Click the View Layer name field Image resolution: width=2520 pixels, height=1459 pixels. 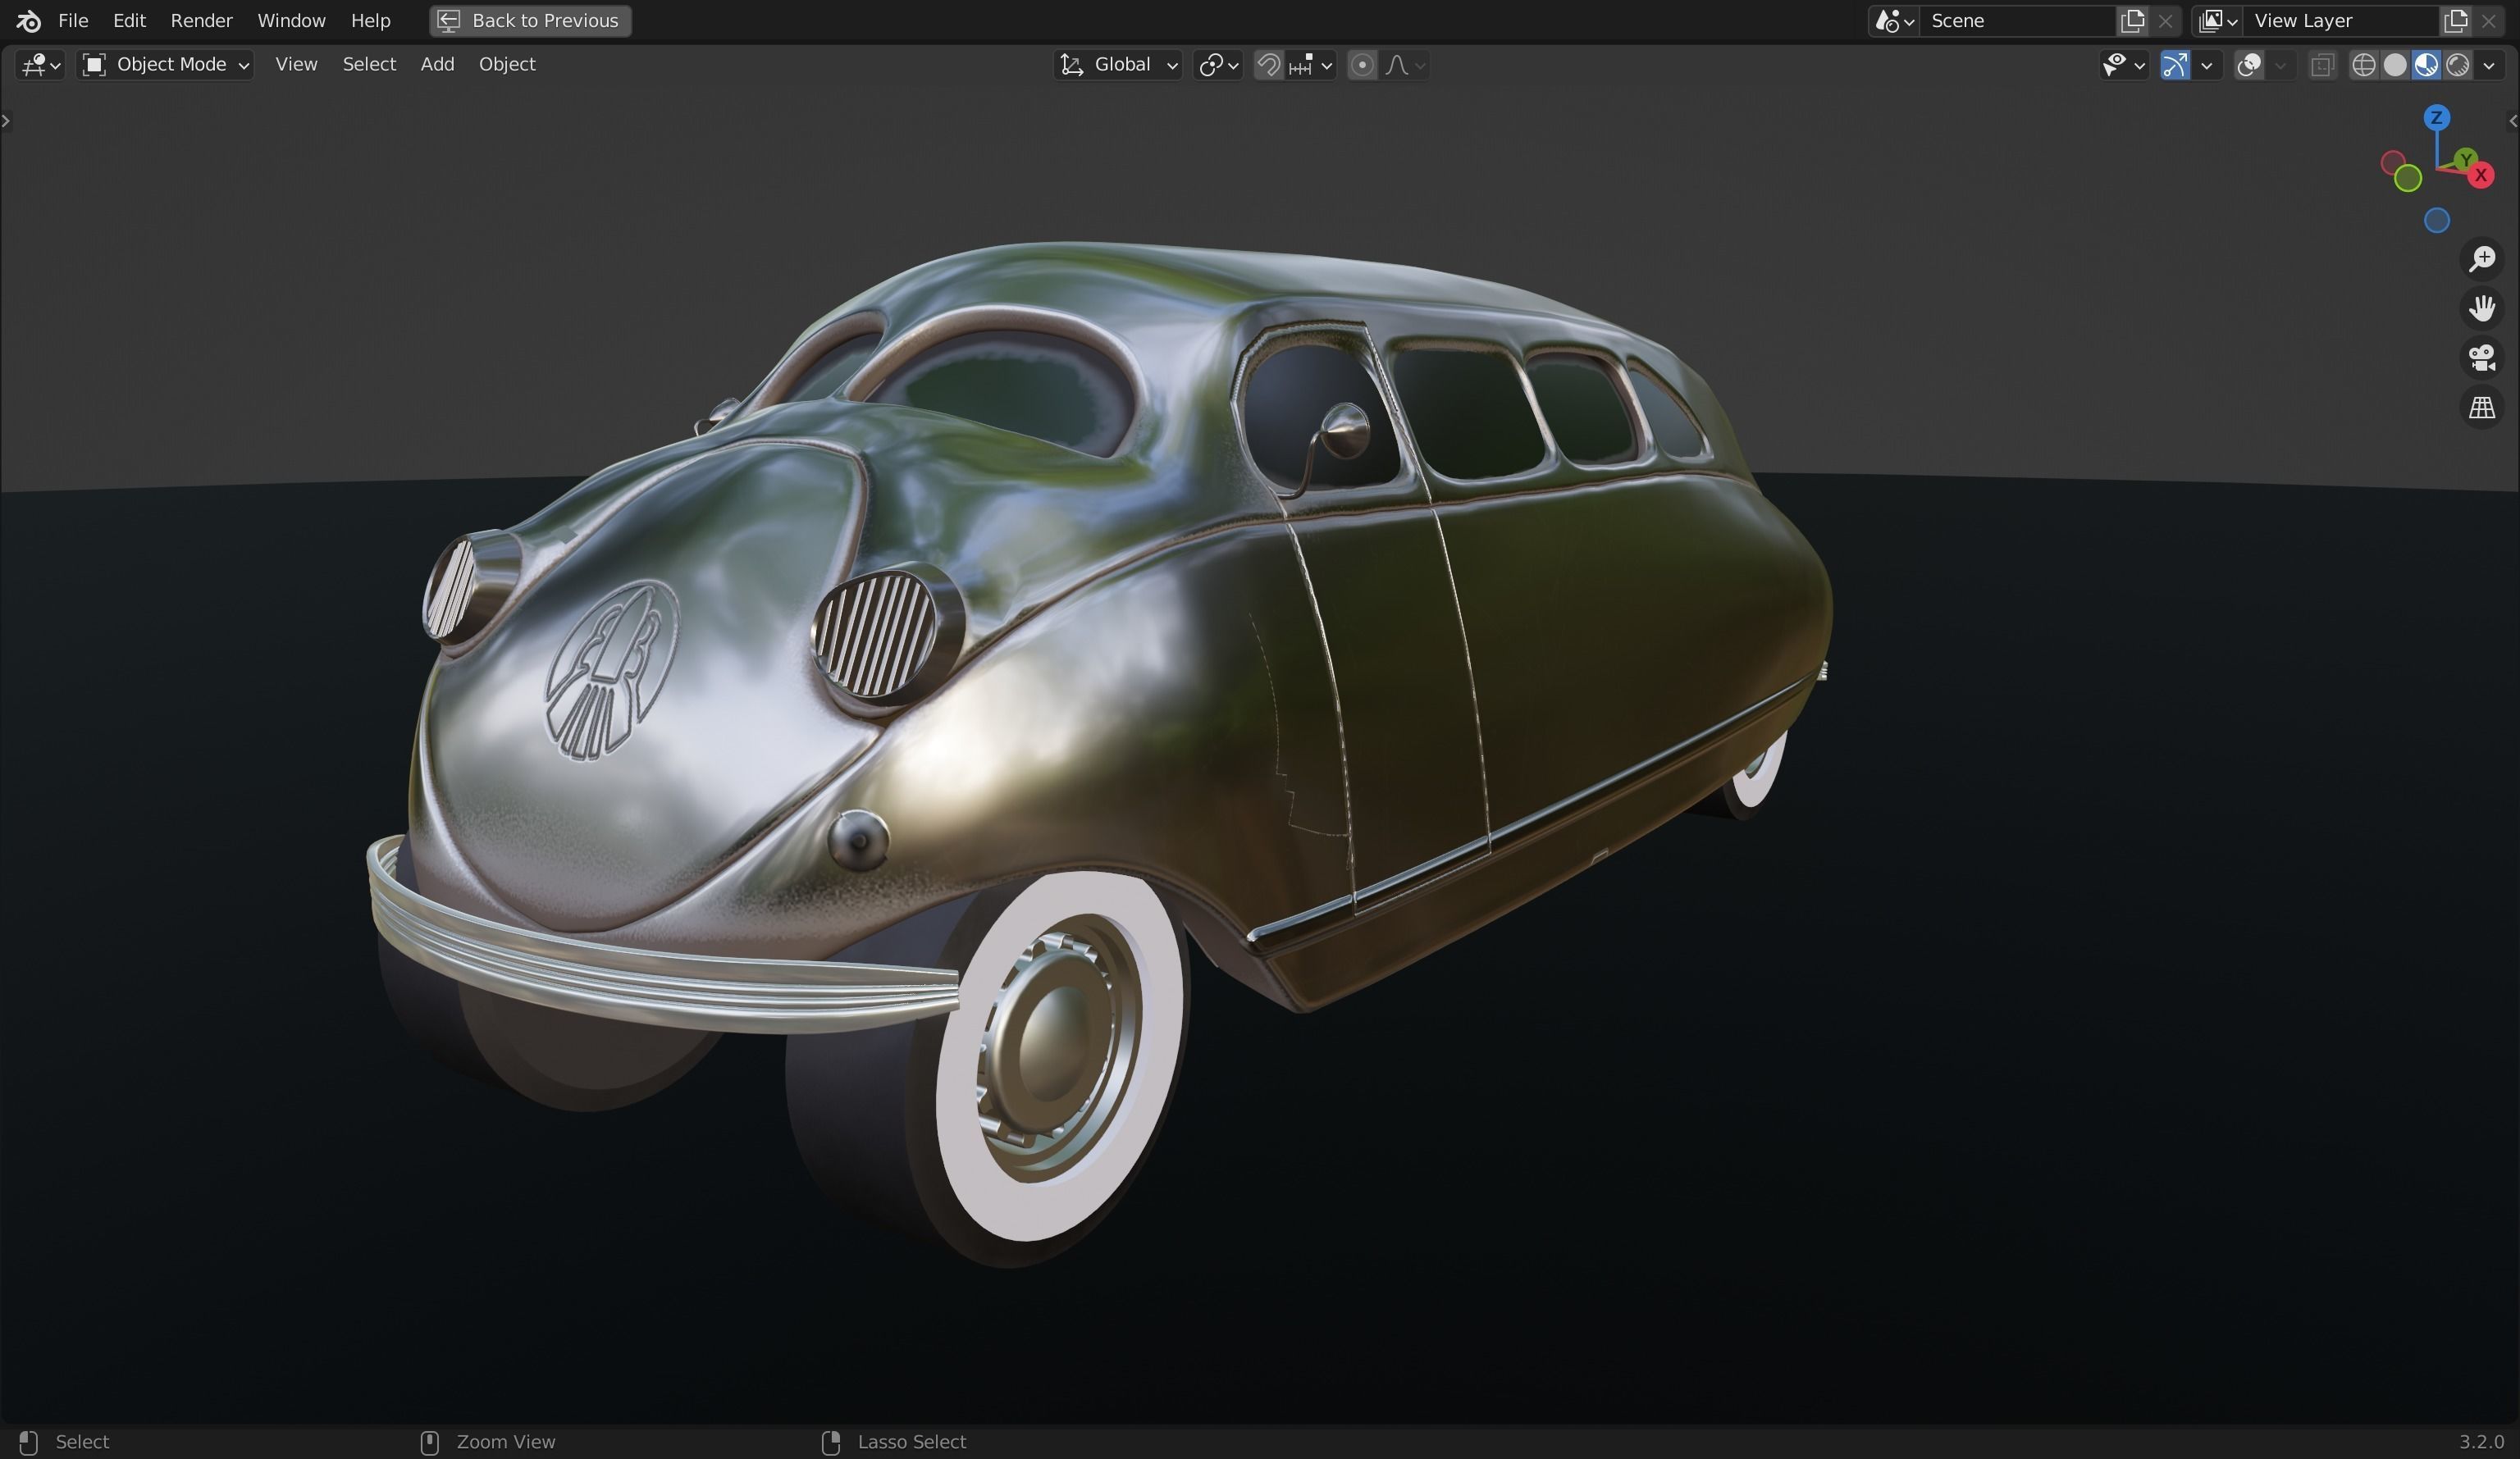2340,20
